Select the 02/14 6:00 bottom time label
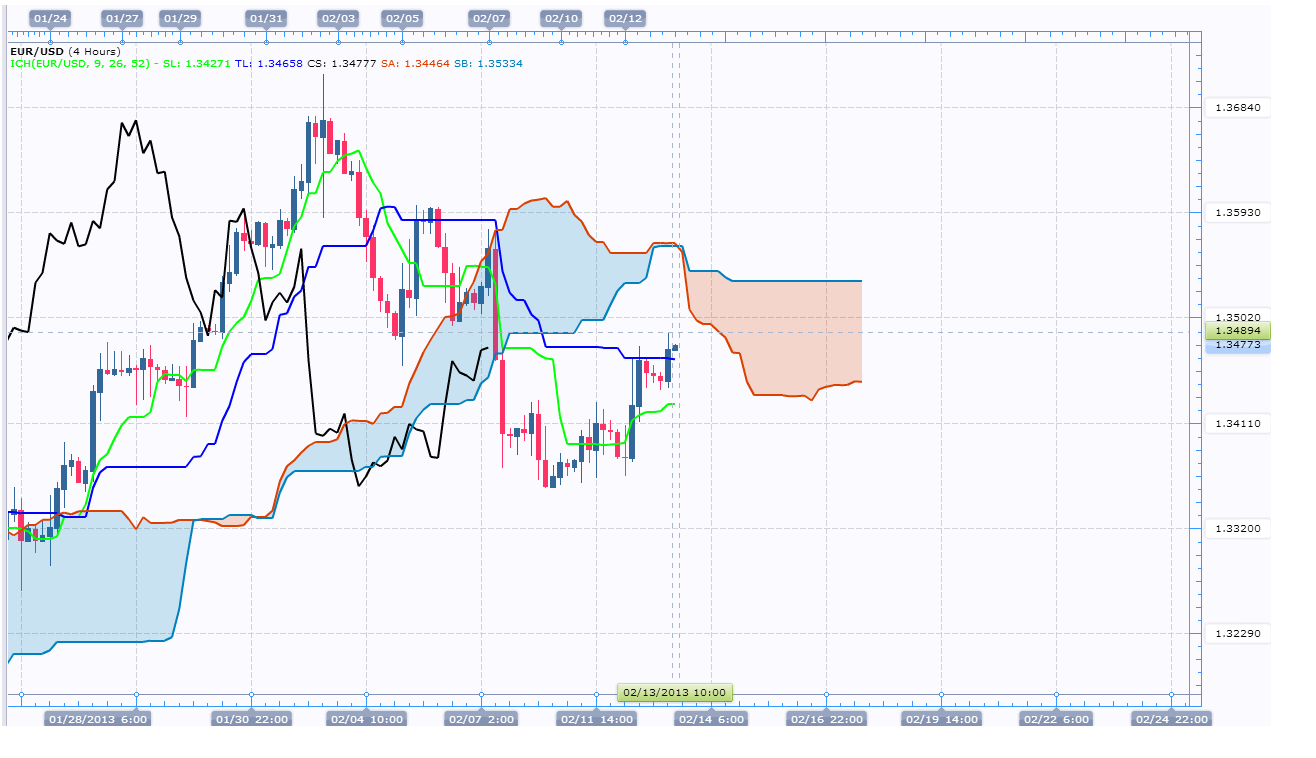The width and height of the screenshot is (1316, 758). [x=711, y=718]
